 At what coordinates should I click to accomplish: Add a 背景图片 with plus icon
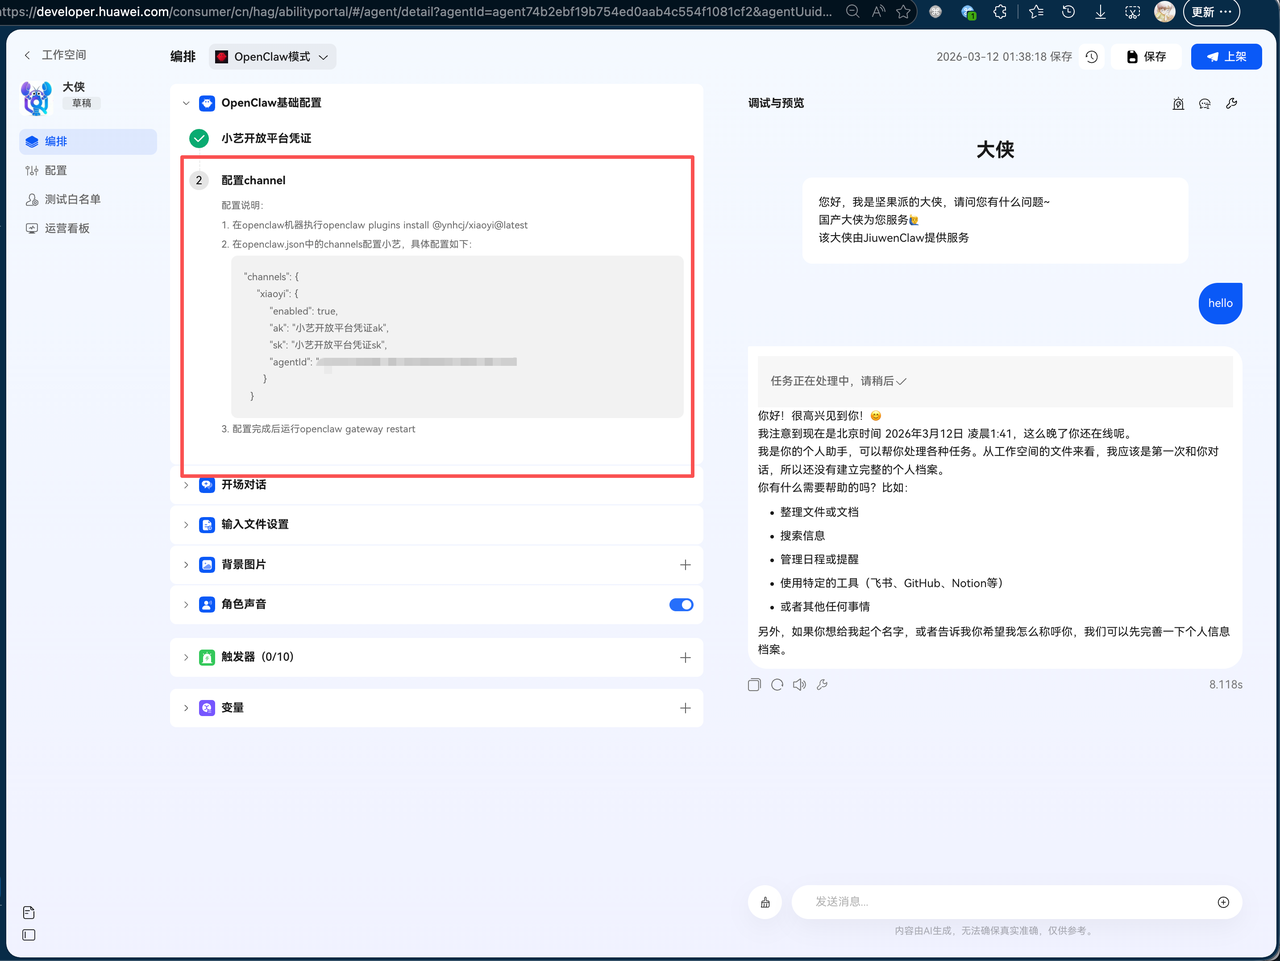(685, 565)
